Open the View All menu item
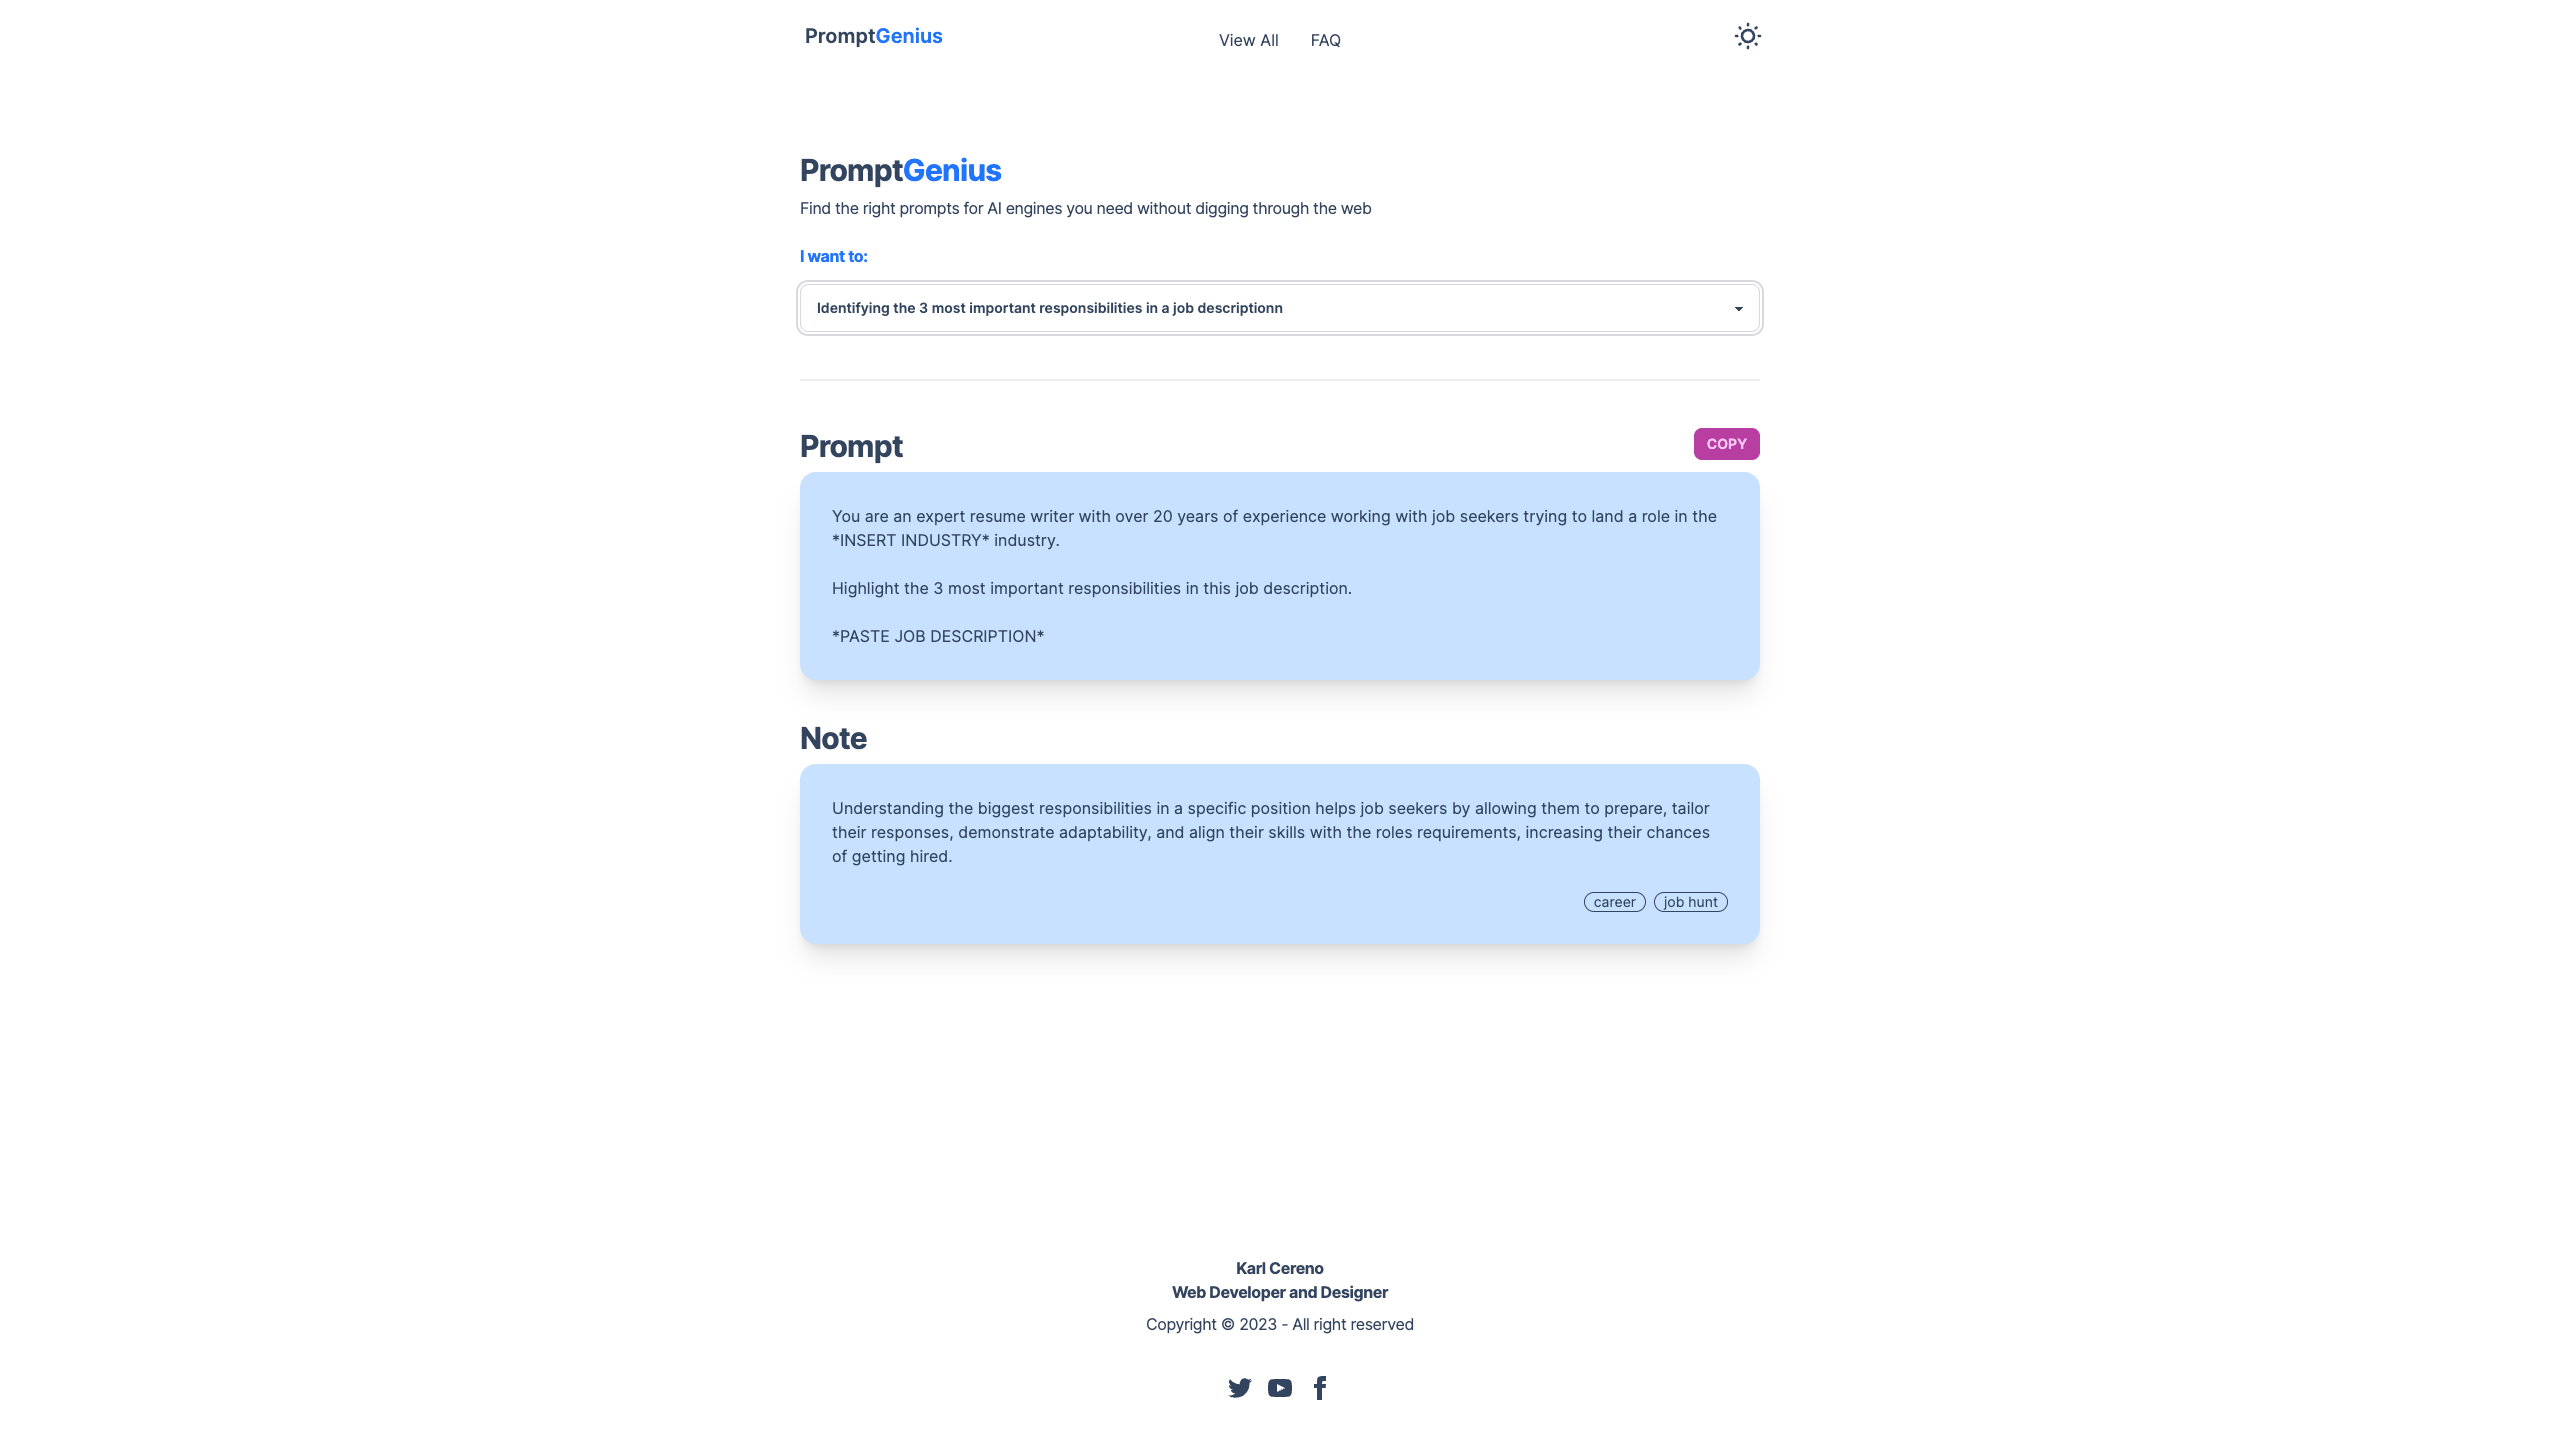2560x1440 pixels. [x=1248, y=40]
